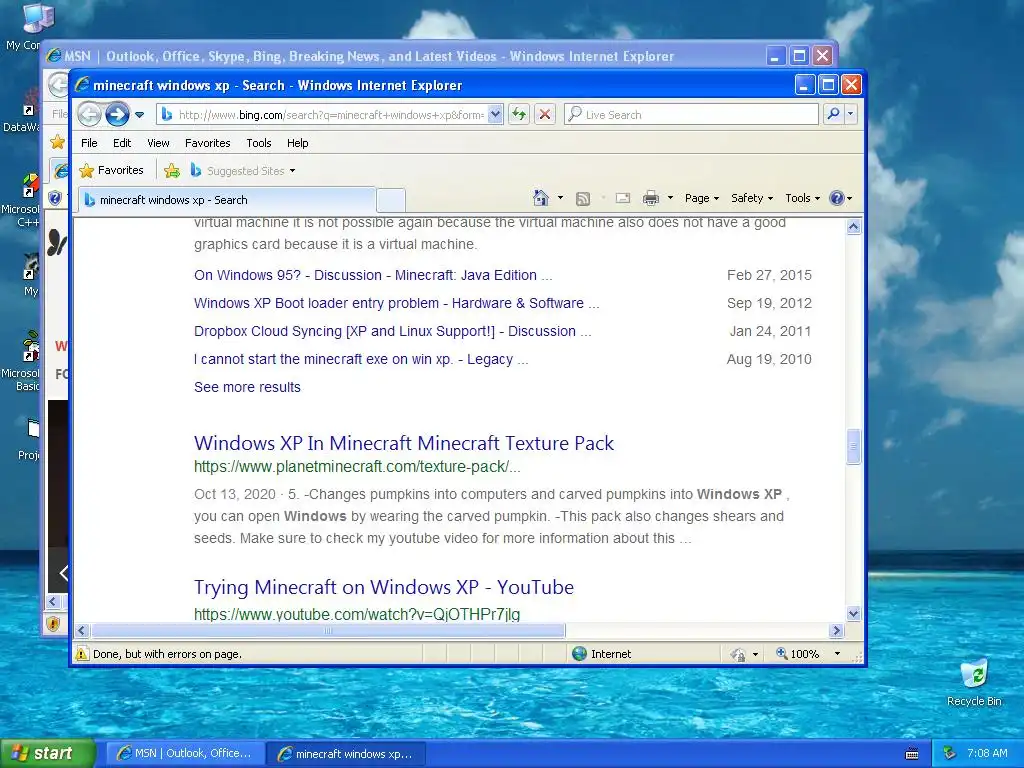Viewport: 1024px width, 768px height.
Task: Open the View menu
Action: pos(158,143)
